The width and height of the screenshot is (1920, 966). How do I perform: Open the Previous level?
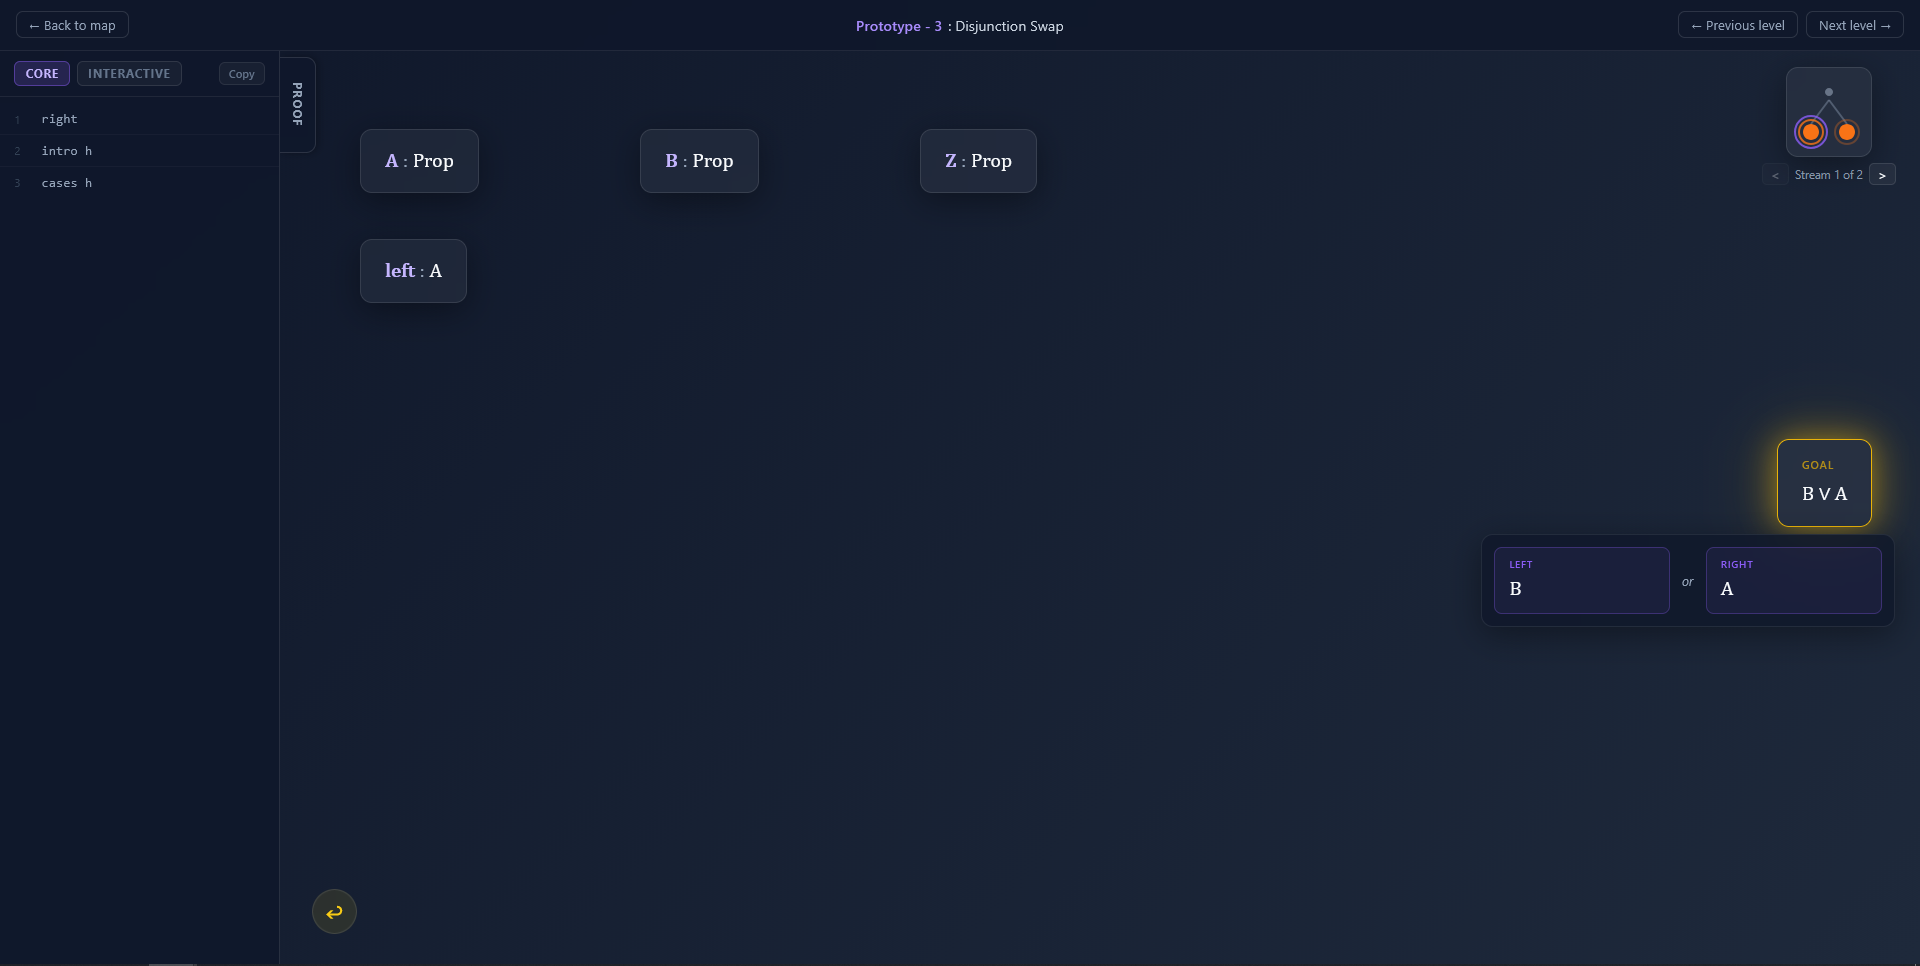point(1737,25)
